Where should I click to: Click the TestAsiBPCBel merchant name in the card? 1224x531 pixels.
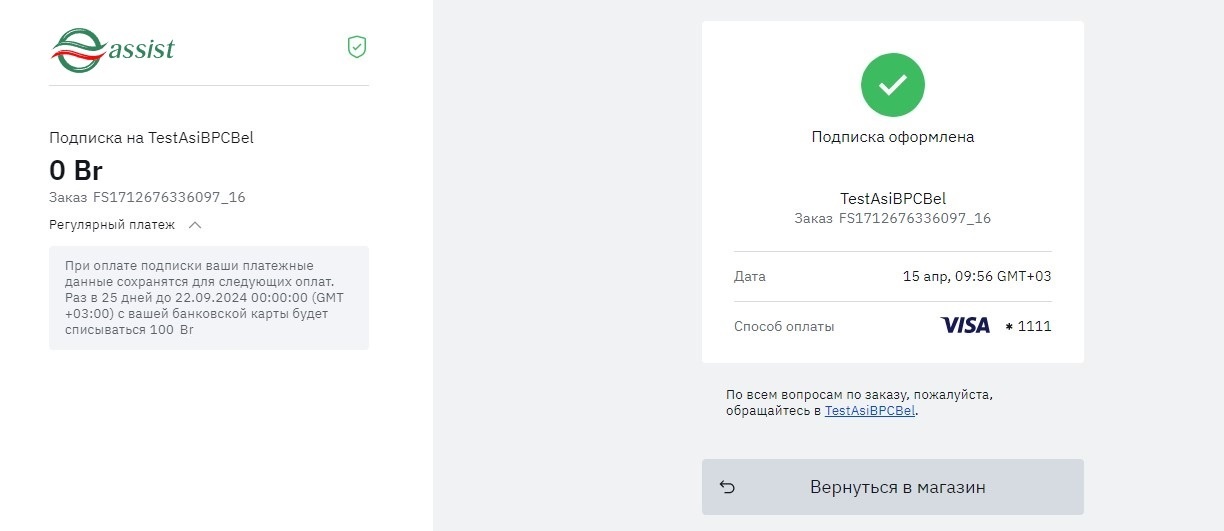892,198
